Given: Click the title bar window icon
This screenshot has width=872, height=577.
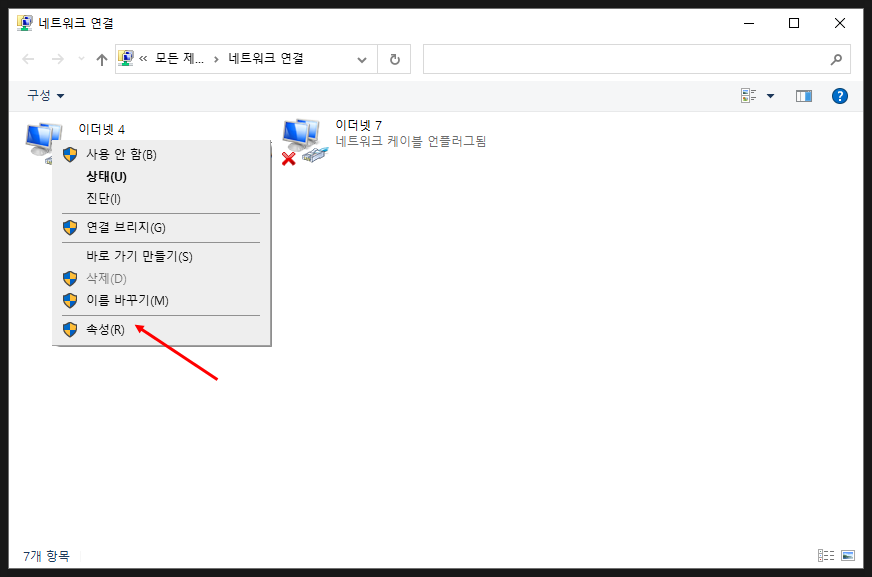Looking at the screenshot, I should pos(24,23).
